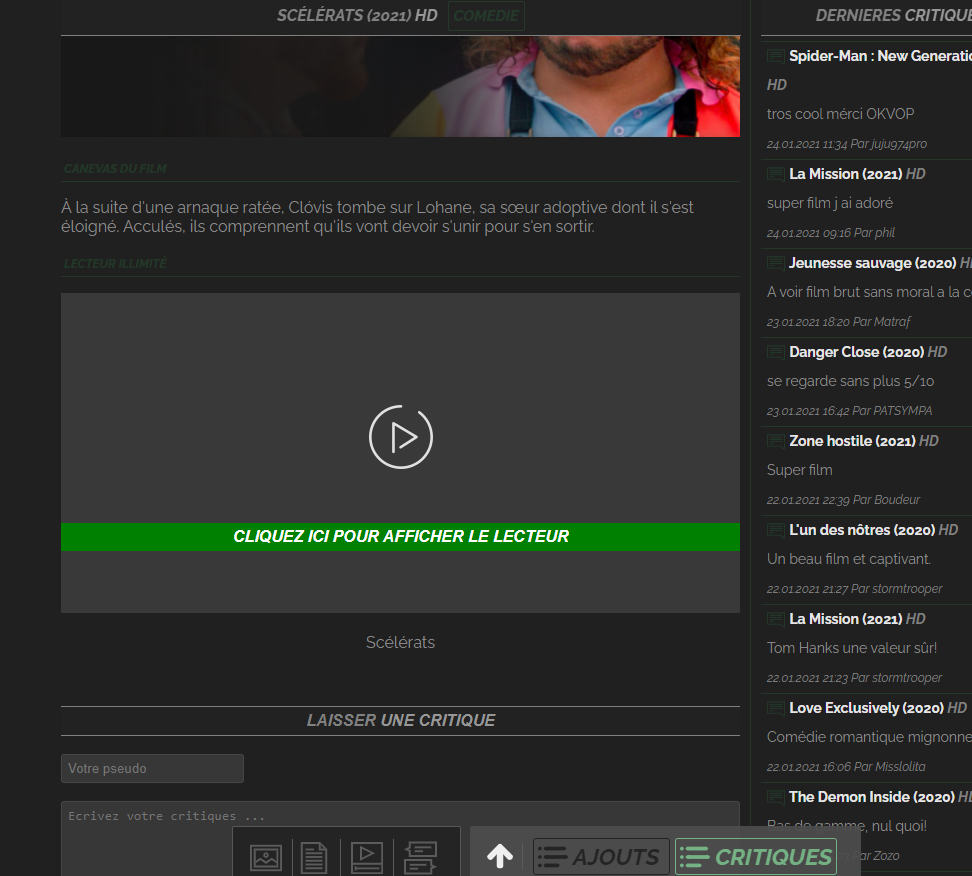
Task: Open The Demon Inside (2020) review link
Action: pyautogui.click(x=872, y=797)
